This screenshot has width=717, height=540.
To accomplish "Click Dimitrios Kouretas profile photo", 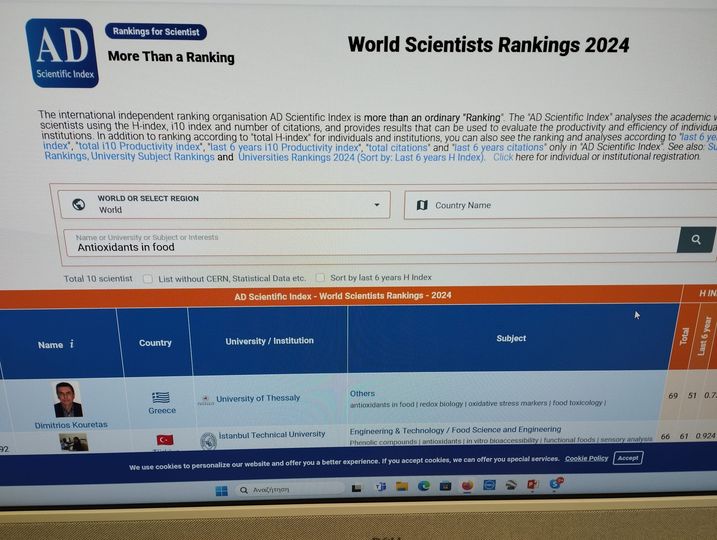I will [x=68, y=399].
